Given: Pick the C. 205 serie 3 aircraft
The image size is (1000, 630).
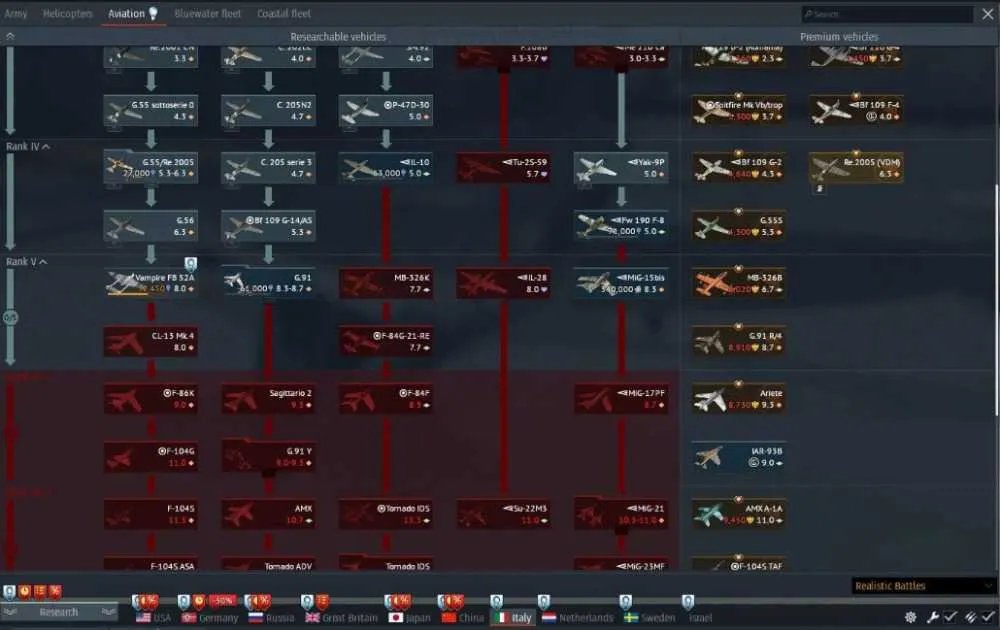Looking at the screenshot, I should (268, 168).
